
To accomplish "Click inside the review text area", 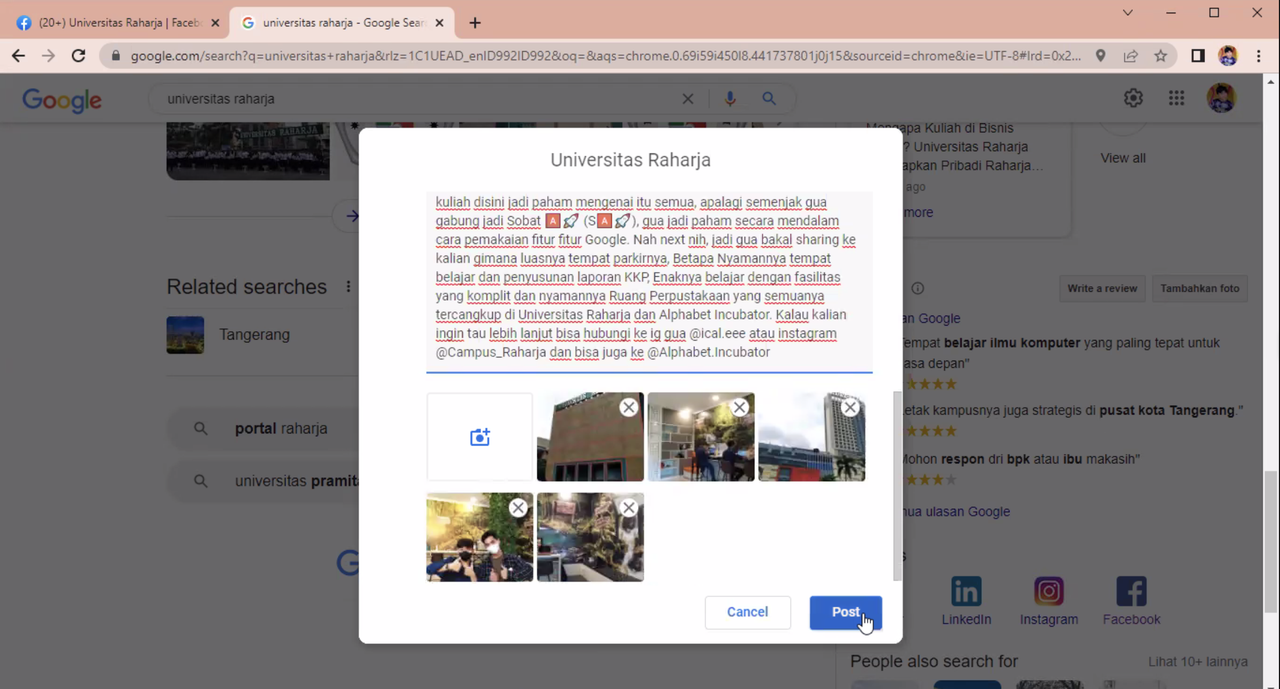I will tap(649, 280).
